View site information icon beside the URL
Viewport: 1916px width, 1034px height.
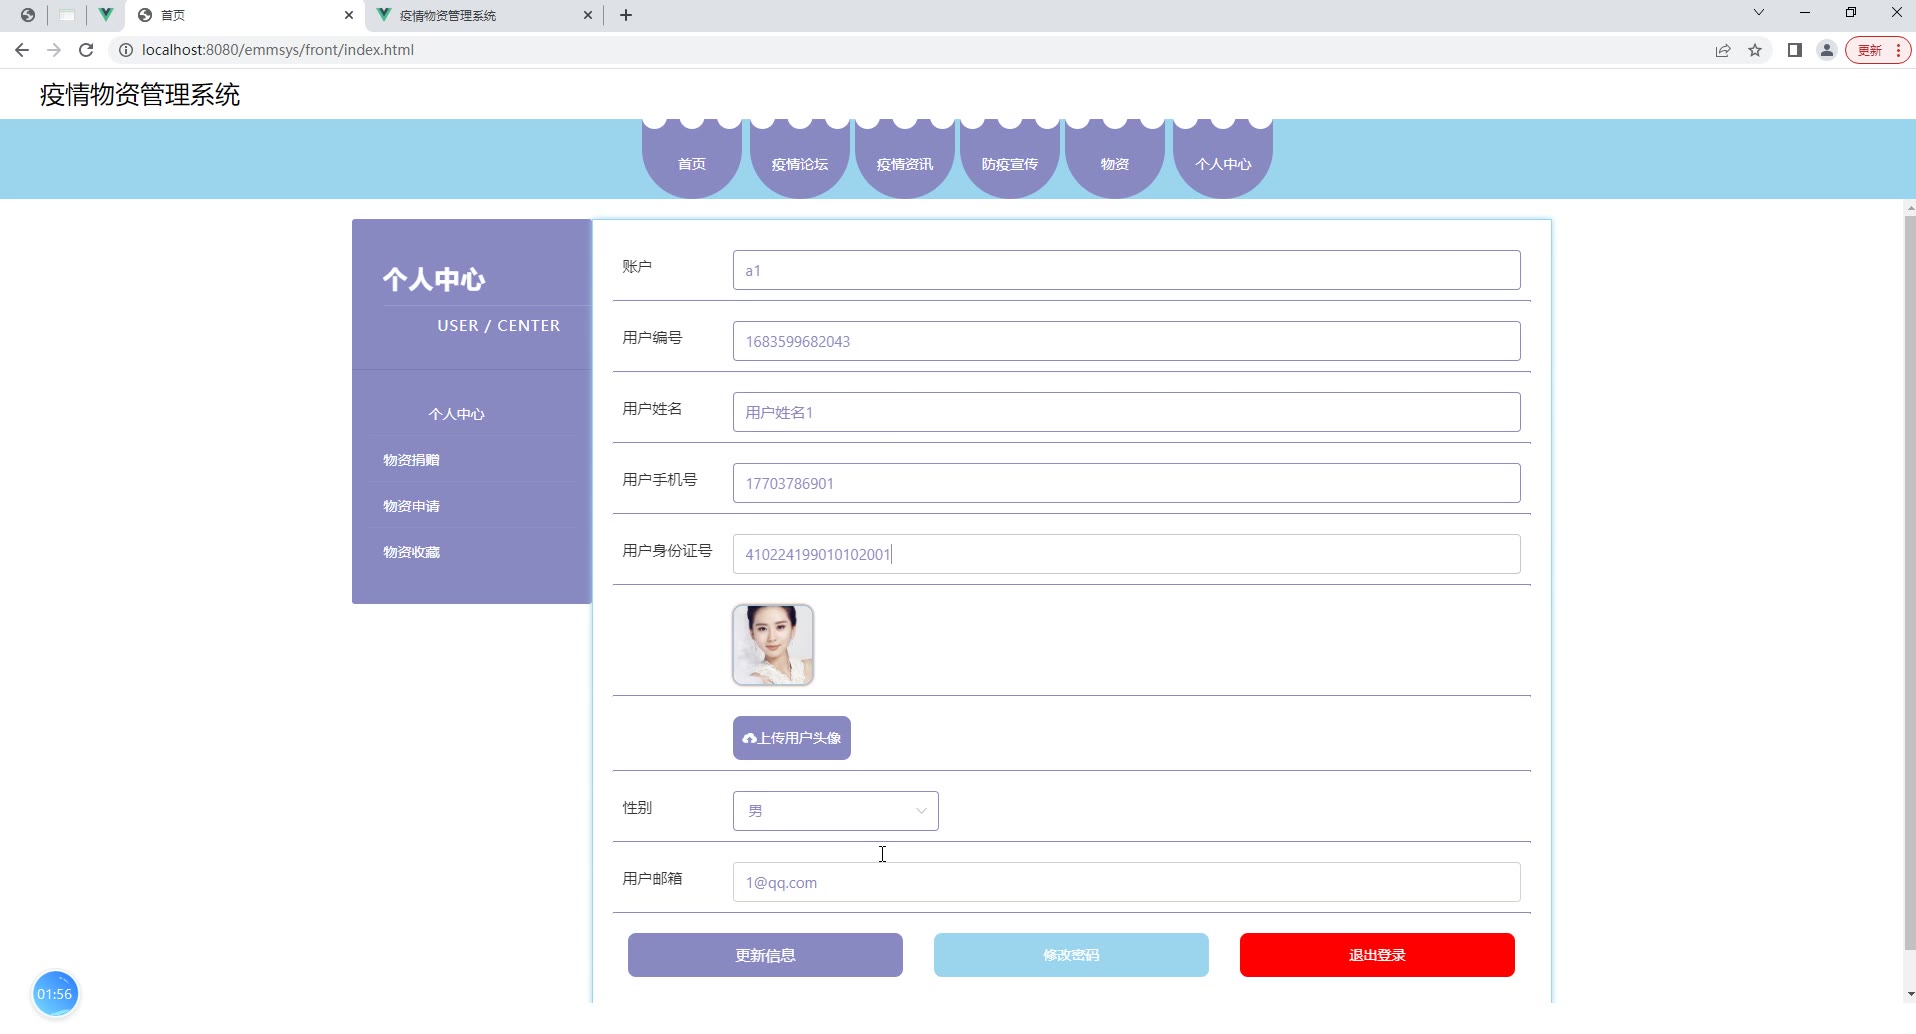[x=126, y=50]
